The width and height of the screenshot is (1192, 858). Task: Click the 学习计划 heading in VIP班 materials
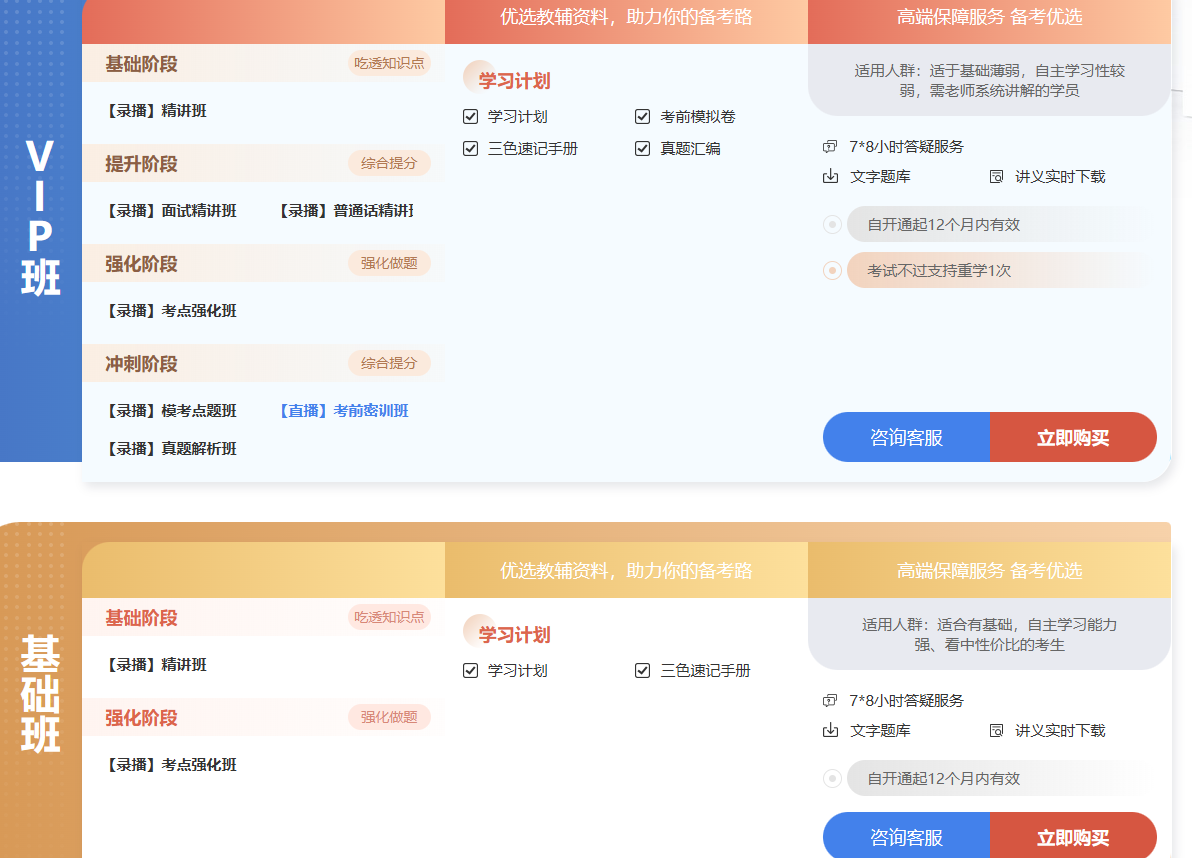pyautogui.click(x=514, y=81)
